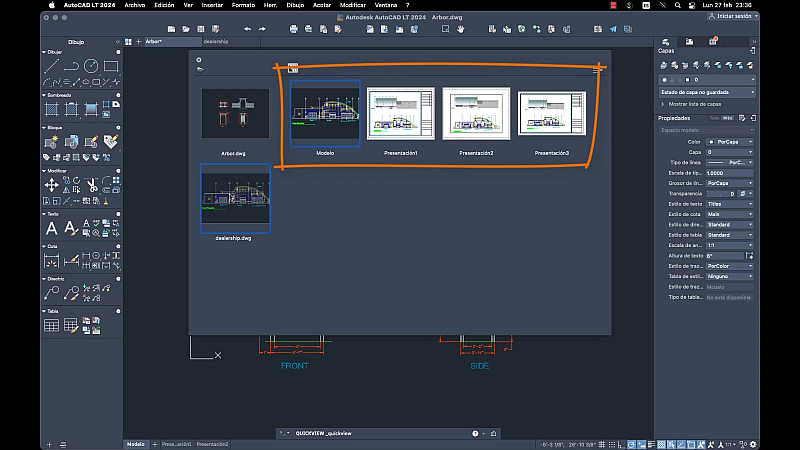Select the Multileader tool in Directriz

pyautogui.click(x=52, y=293)
